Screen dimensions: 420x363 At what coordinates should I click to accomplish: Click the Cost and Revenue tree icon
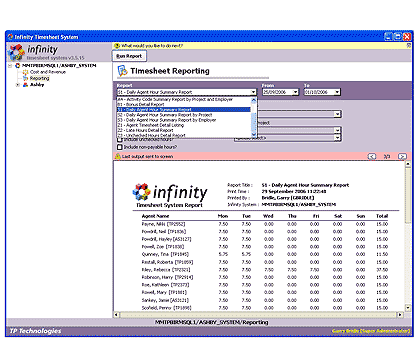25,72
